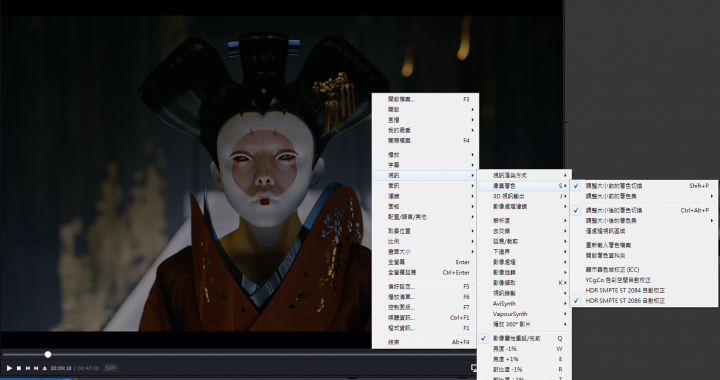Viewport: 720px width, 380px height.
Task: Open 配置/語言/其他 submenu
Action: click(425, 217)
